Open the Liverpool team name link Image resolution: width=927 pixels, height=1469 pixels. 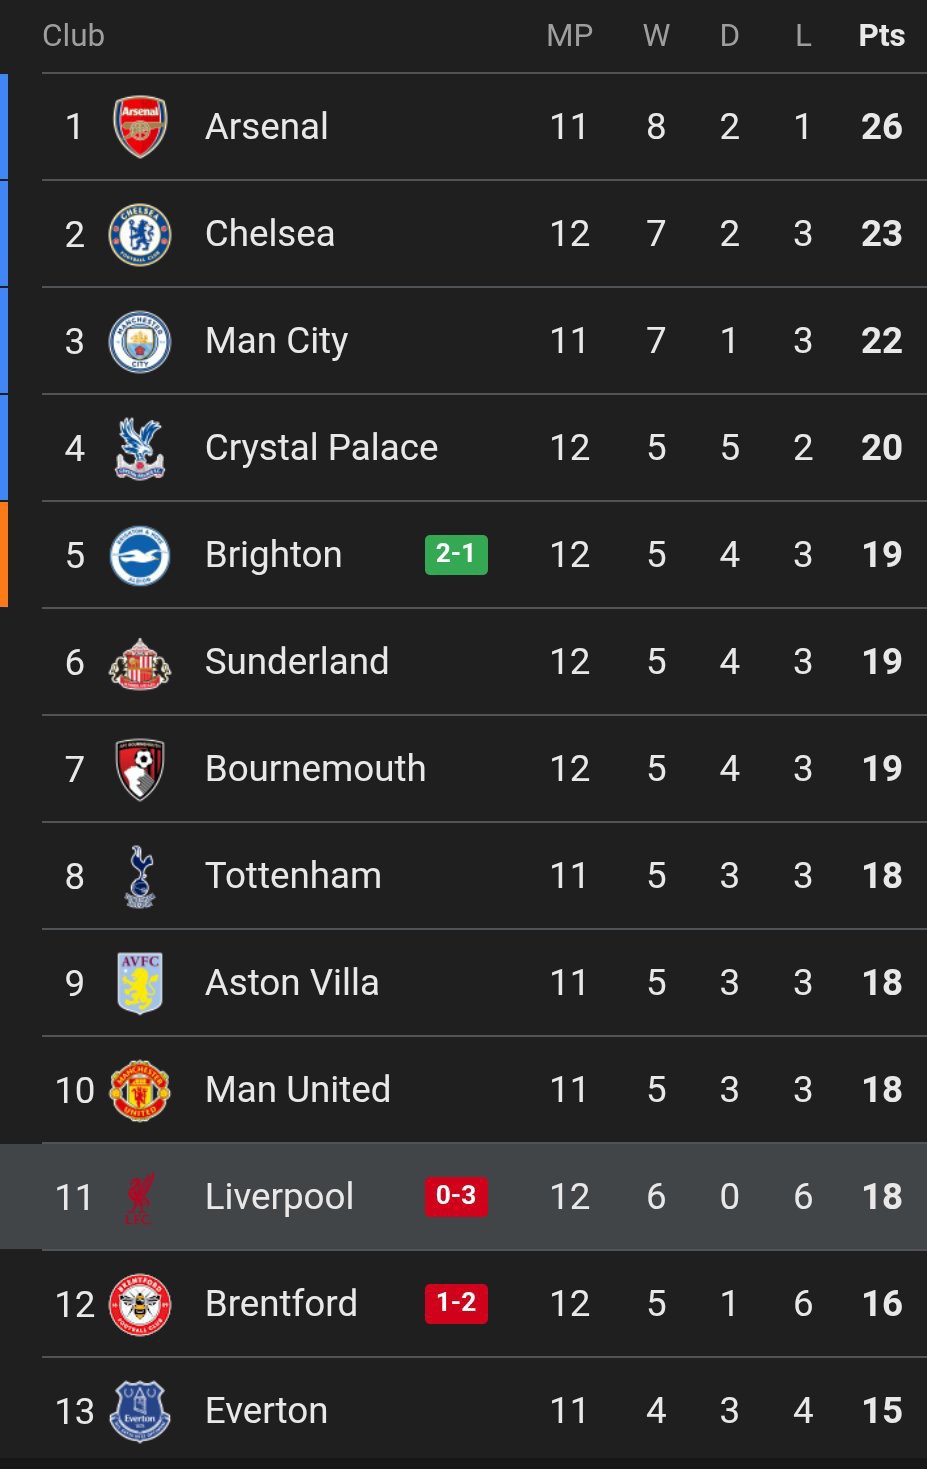tap(279, 1197)
